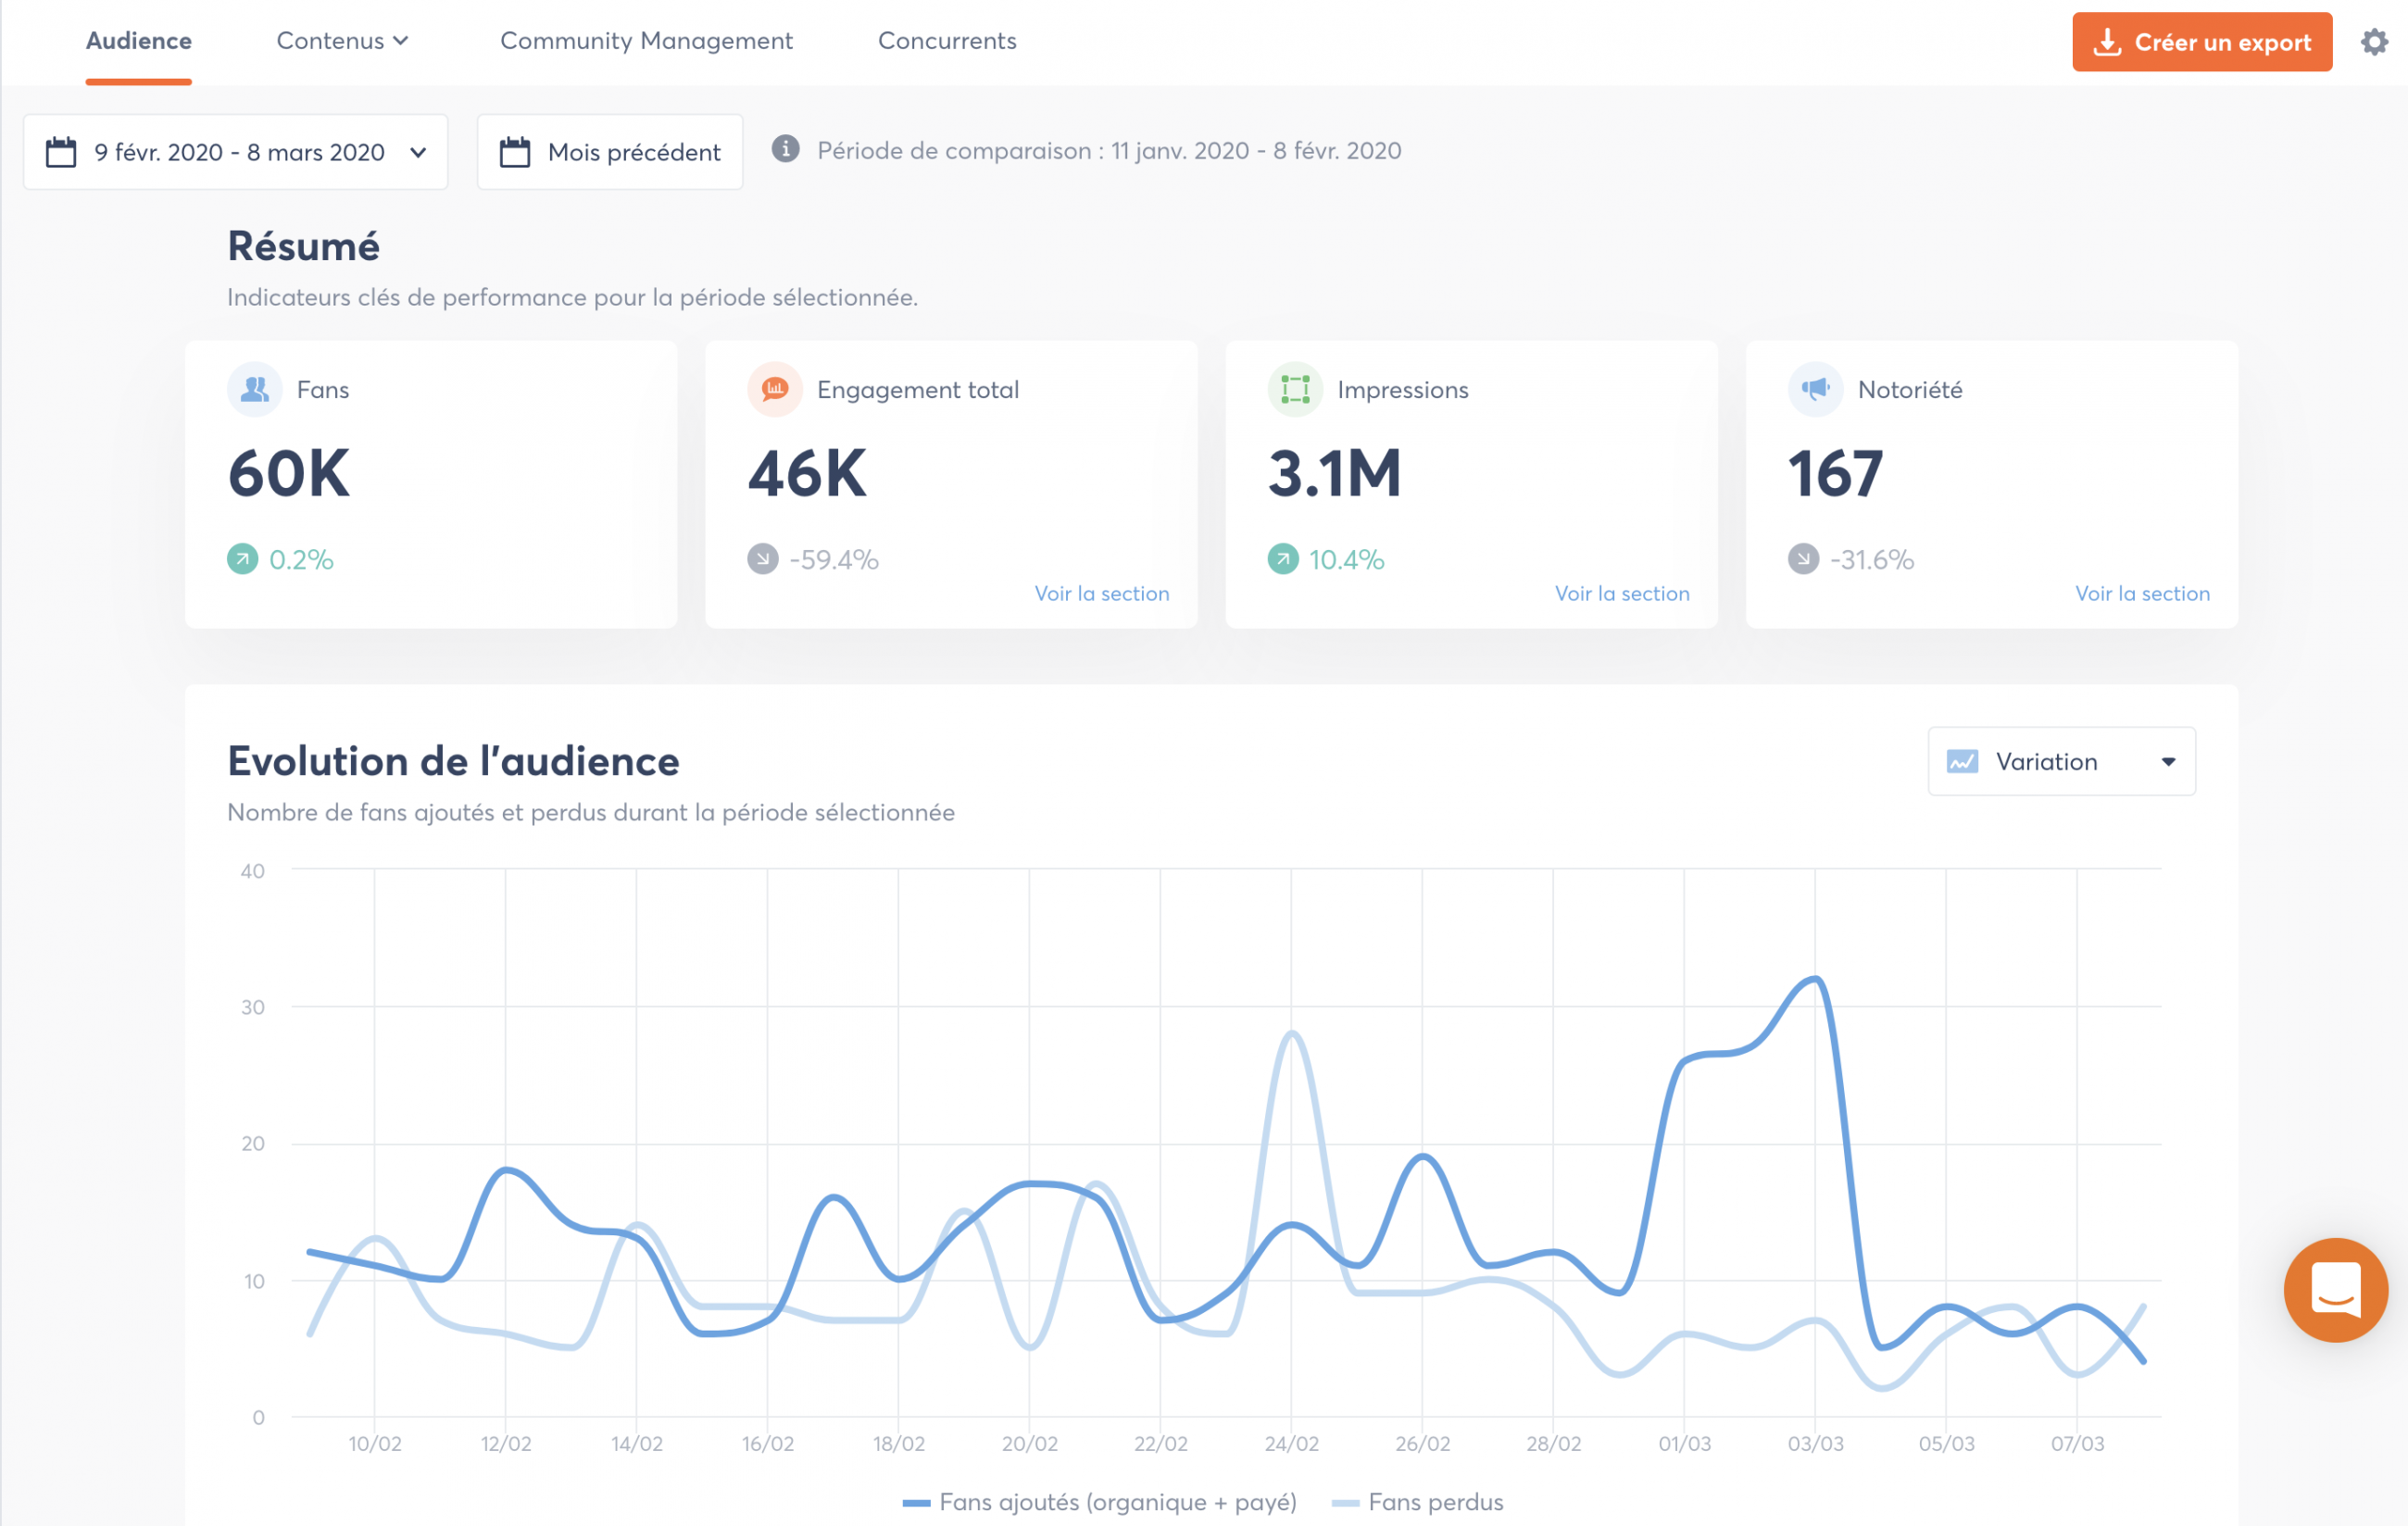Click the orange chat support bubble
The height and width of the screenshot is (1526, 2408).
2335,1289
